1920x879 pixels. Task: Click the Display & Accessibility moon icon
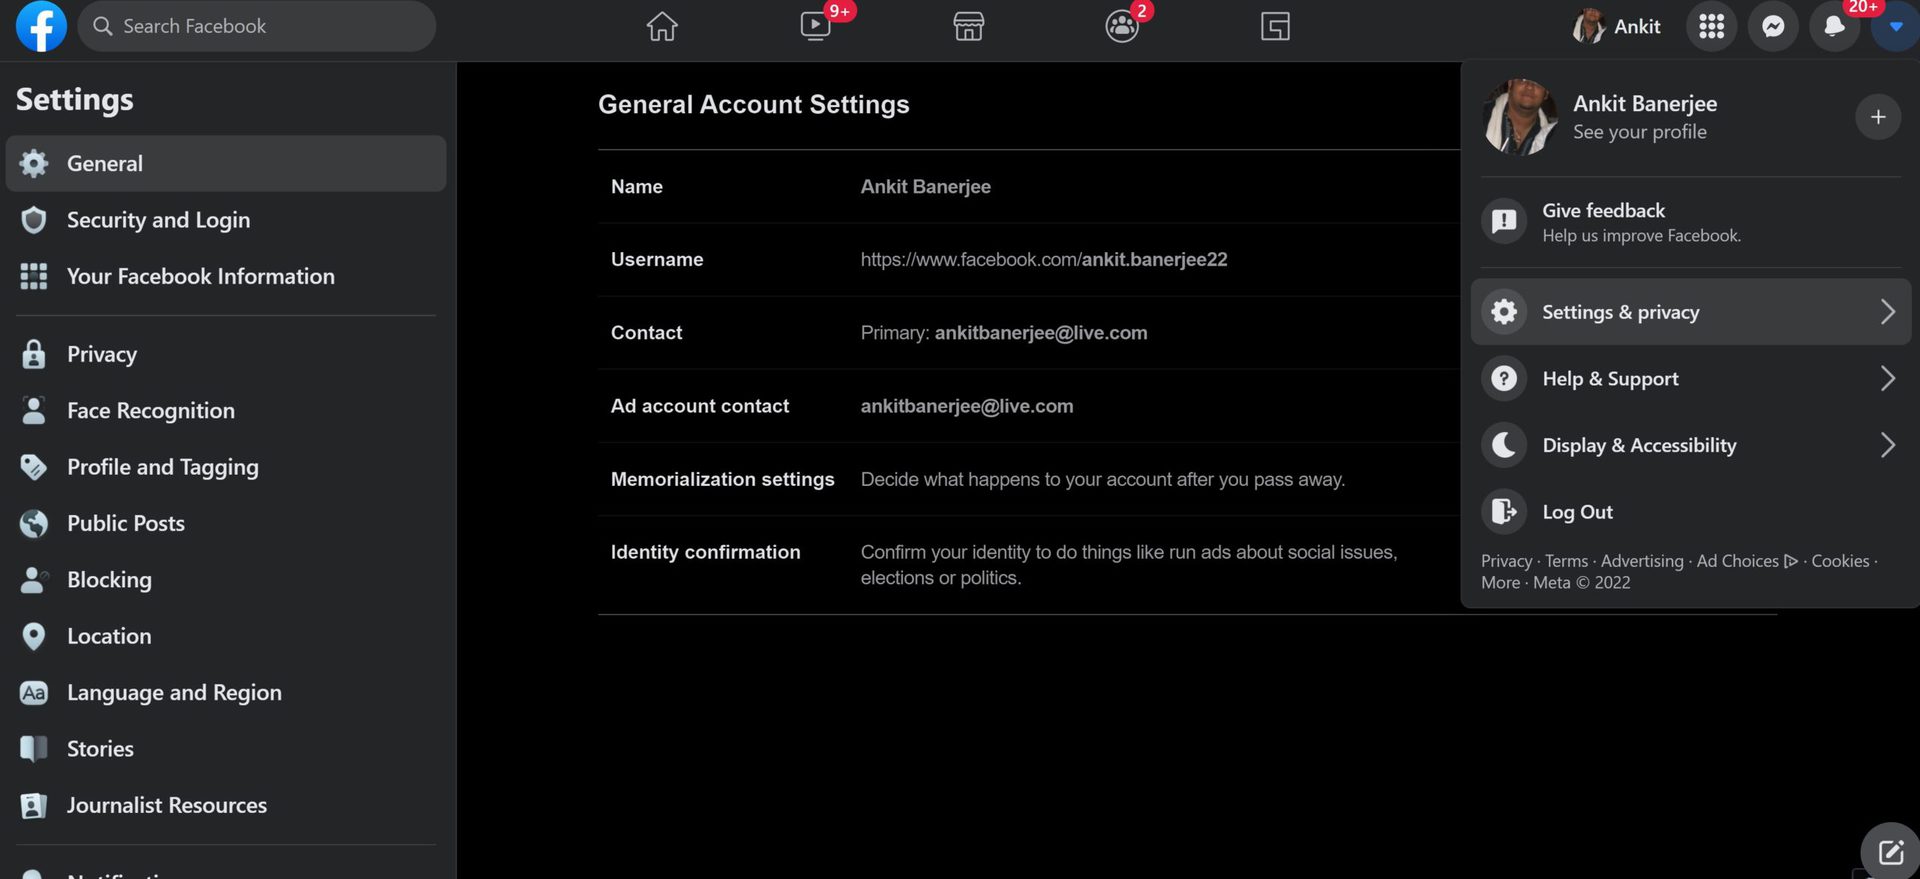tap(1504, 445)
